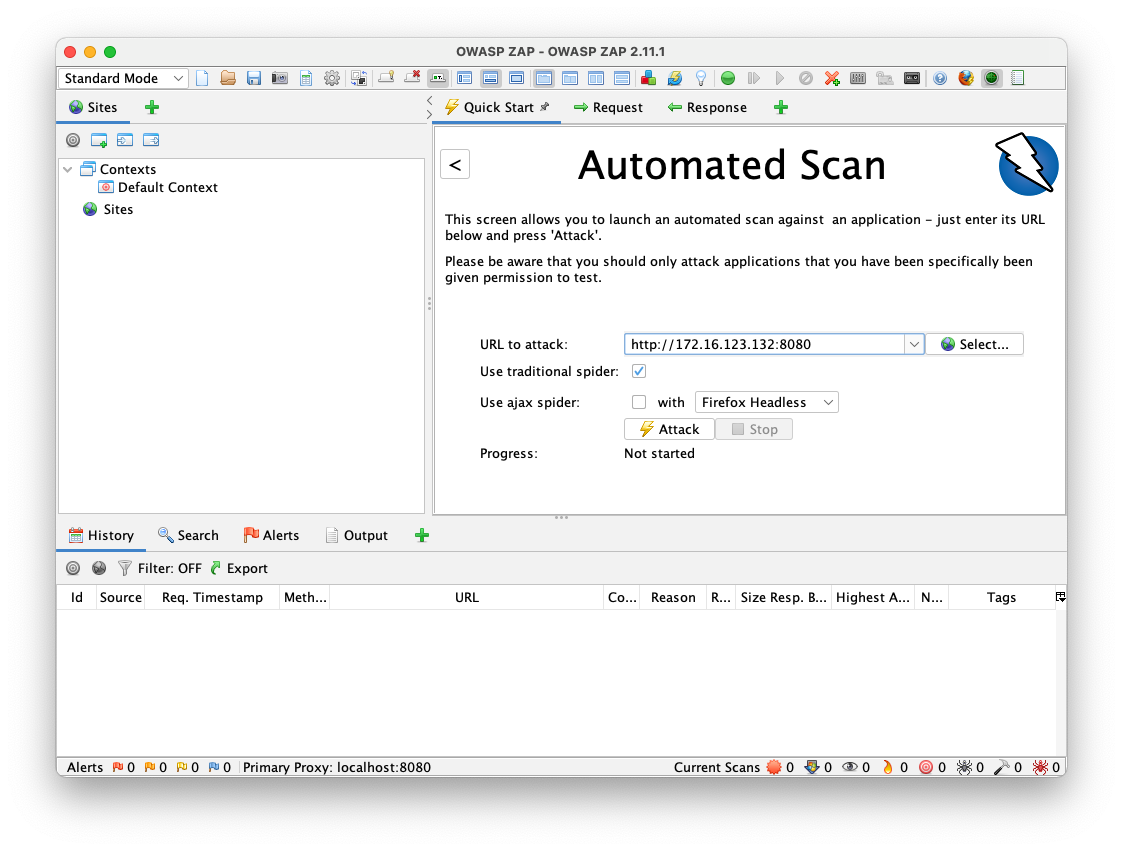1123x851 pixels.
Task: Click the open session folder icon
Action: pyautogui.click(x=228, y=78)
